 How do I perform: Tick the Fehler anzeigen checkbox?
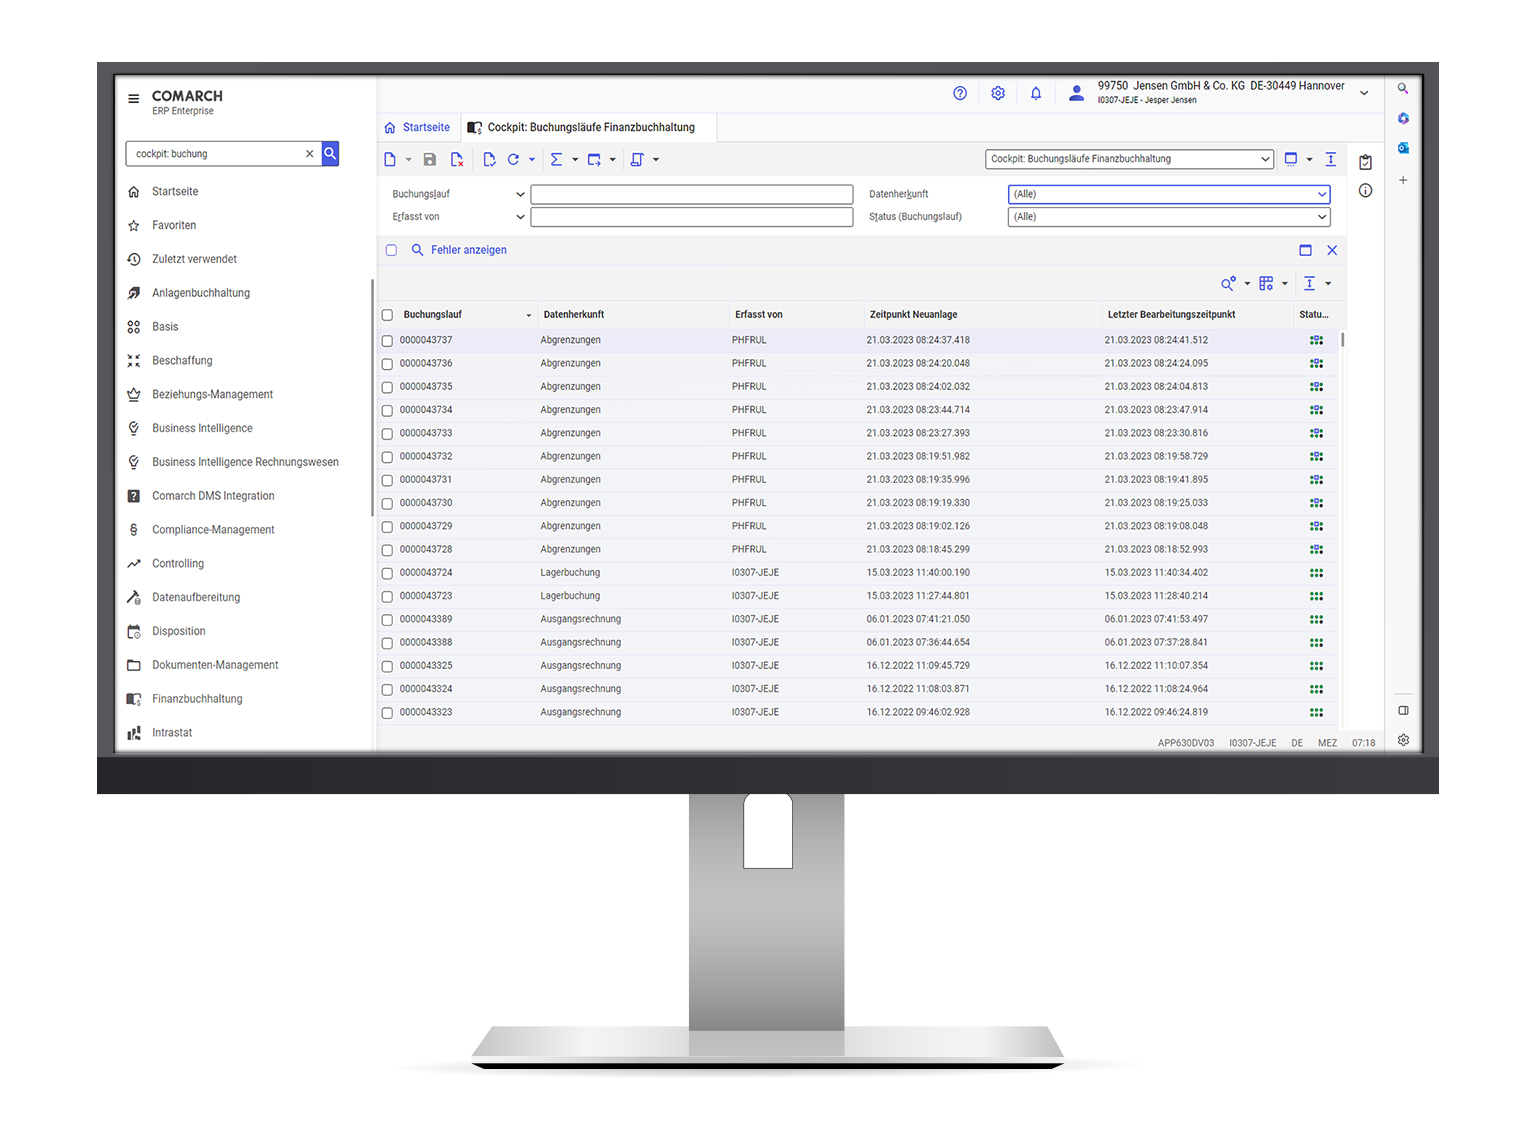tap(391, 251)
